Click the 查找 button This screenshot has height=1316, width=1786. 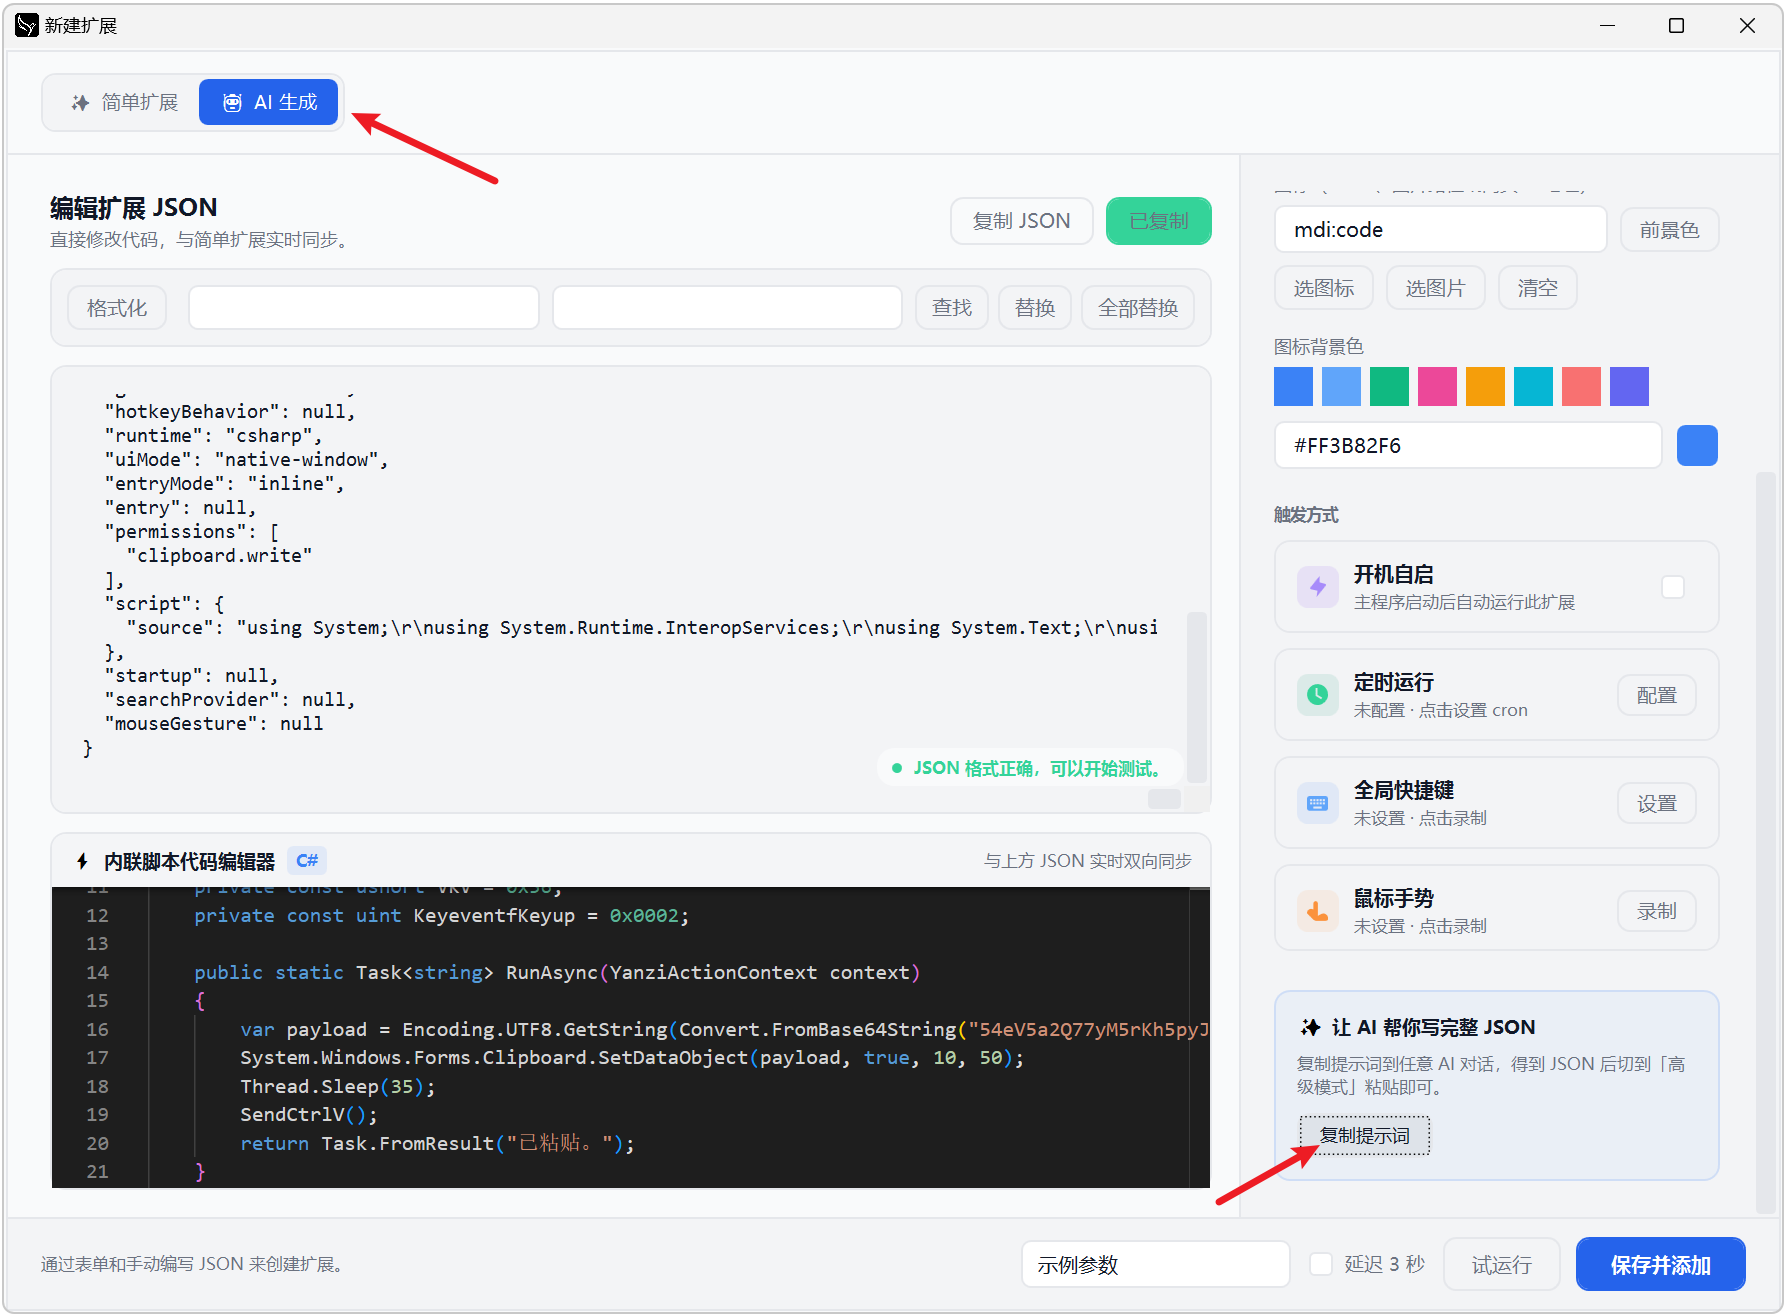tap(952, 308)
